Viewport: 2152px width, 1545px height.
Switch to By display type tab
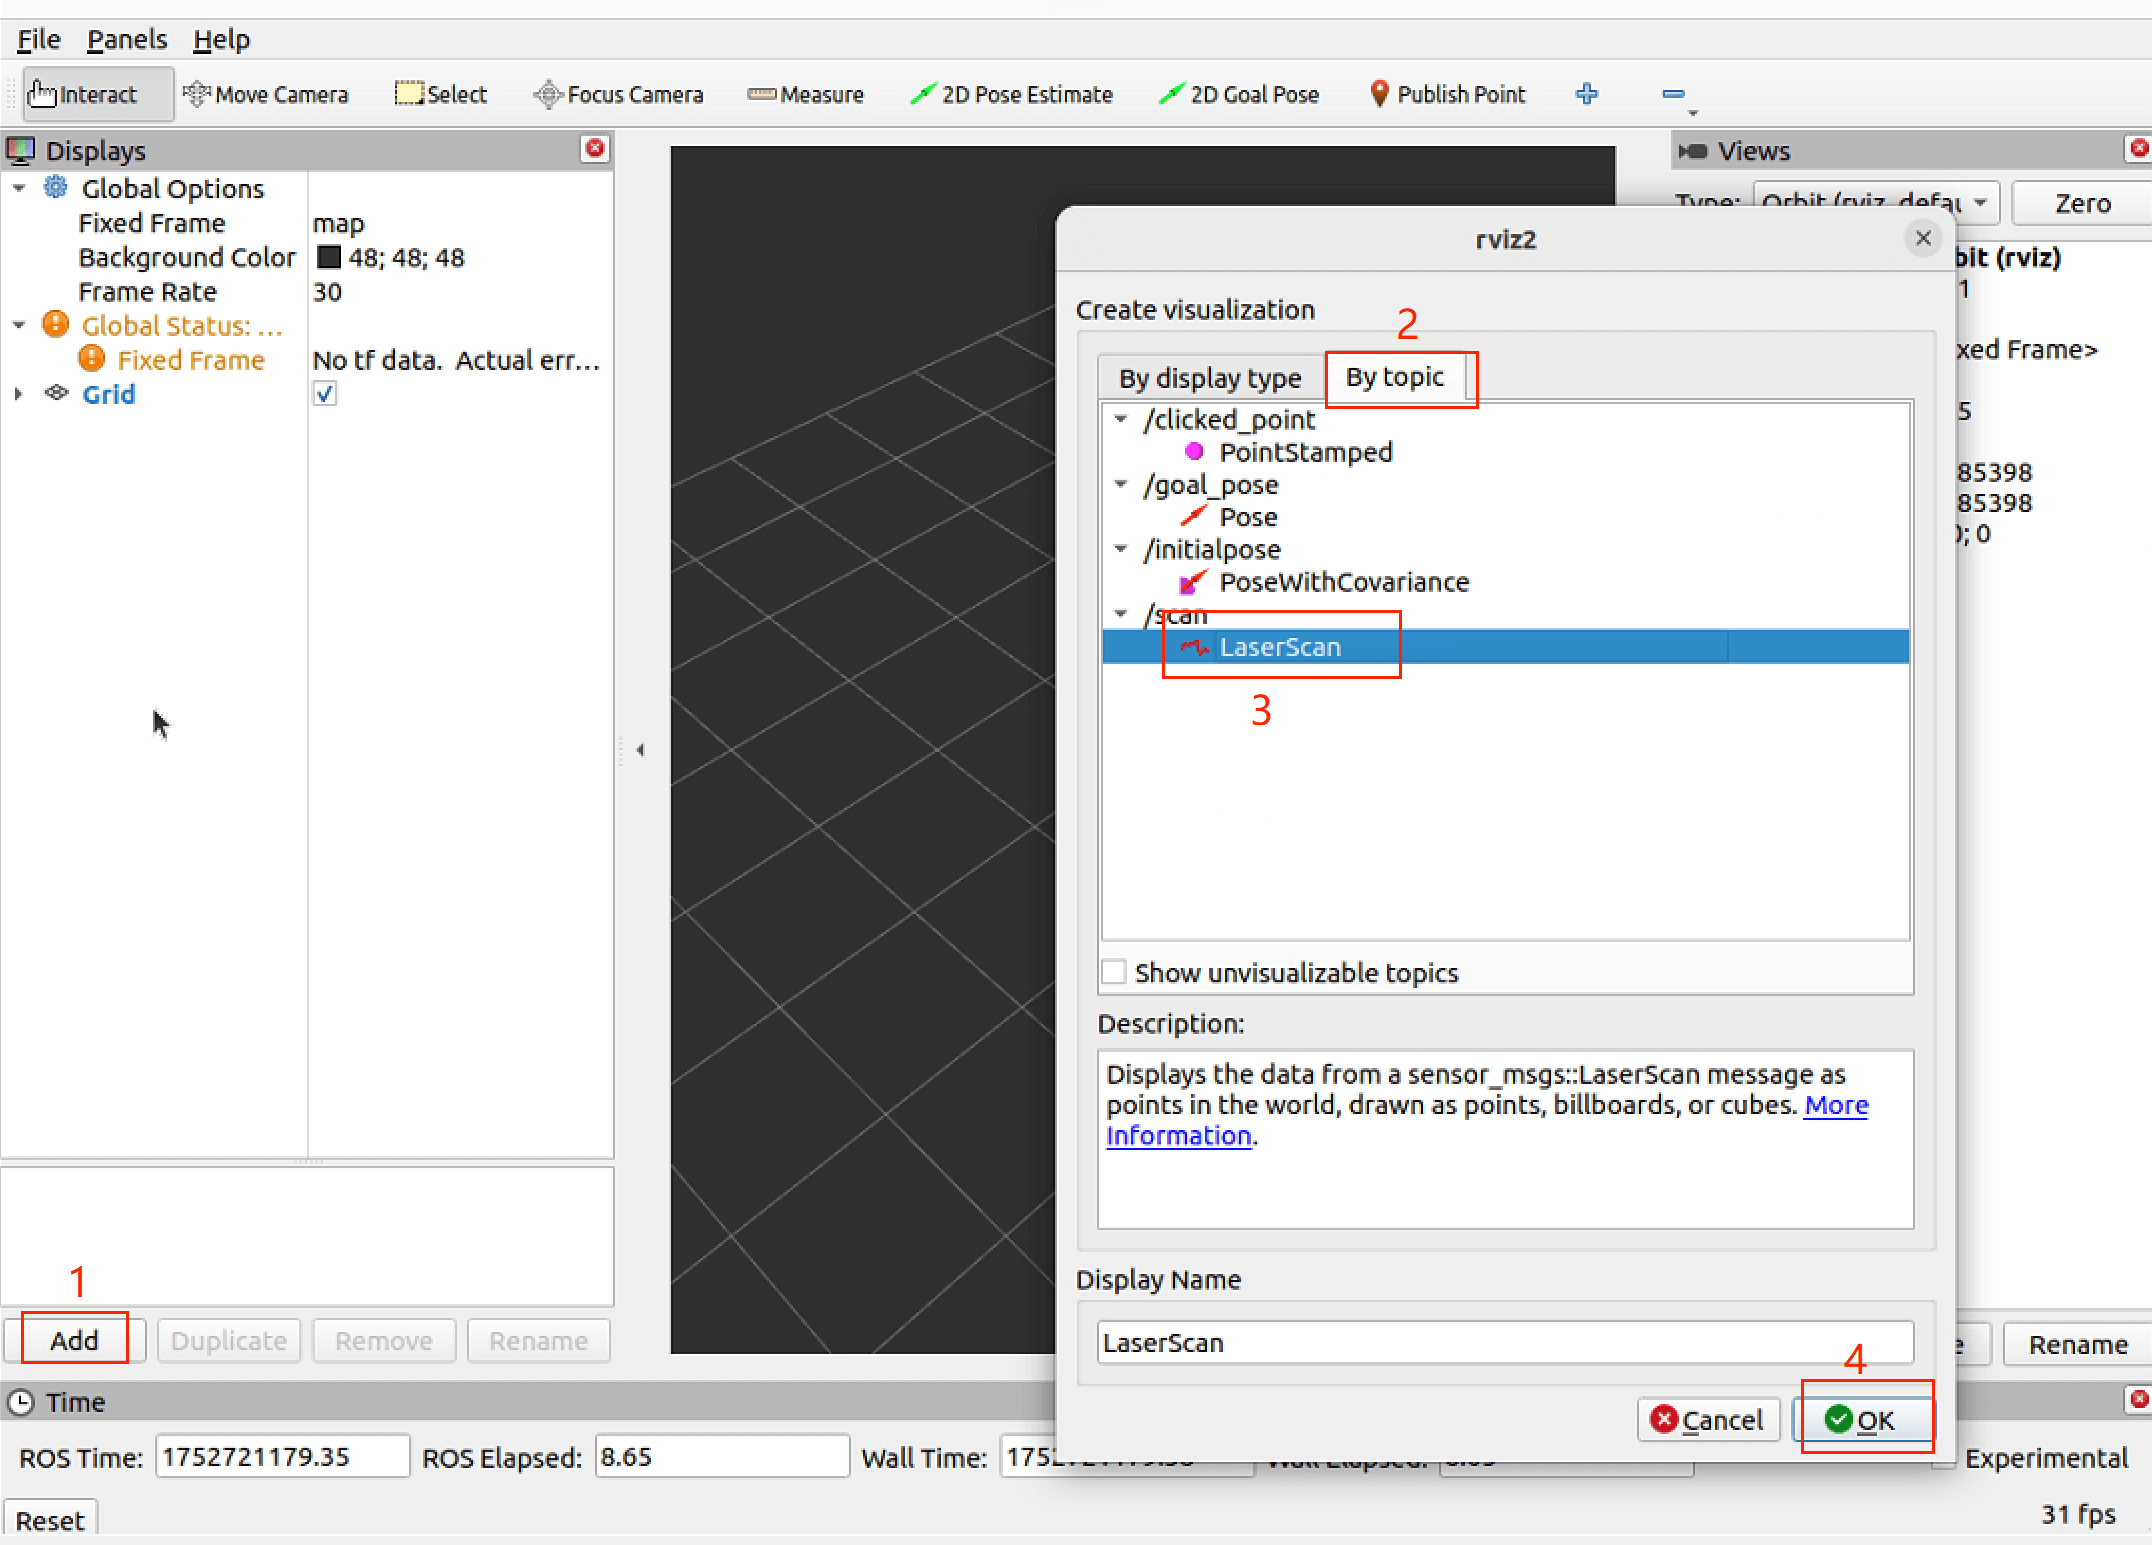1210,378
